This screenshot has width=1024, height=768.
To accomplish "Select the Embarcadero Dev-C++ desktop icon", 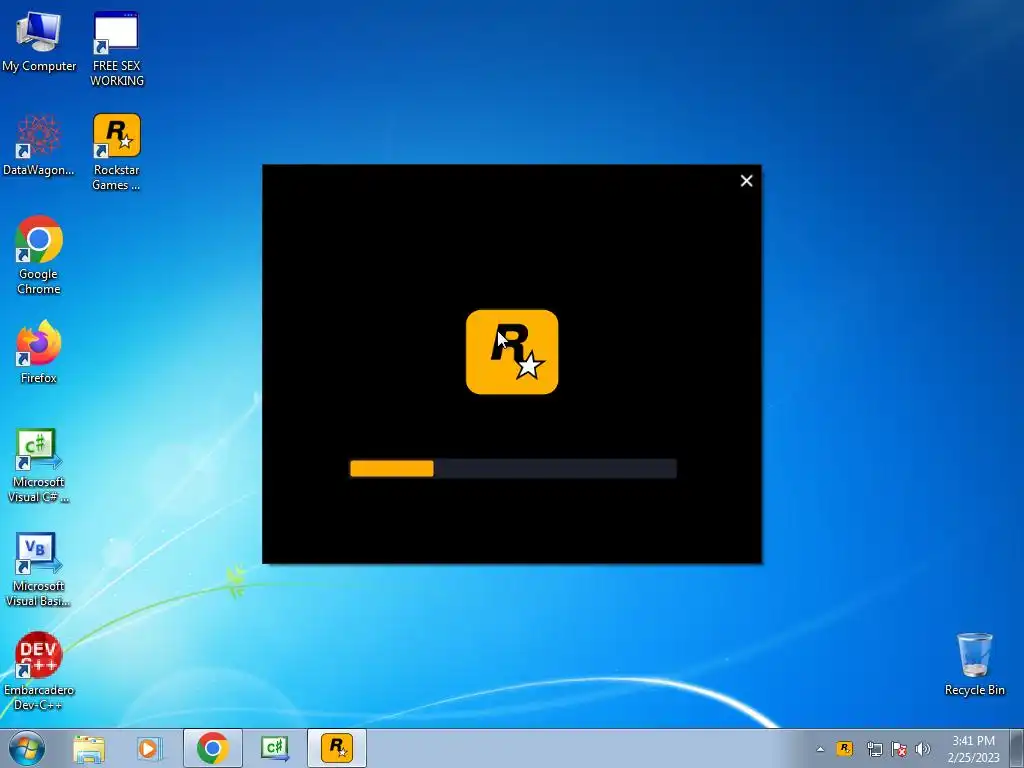I will [x=39, y=671].
